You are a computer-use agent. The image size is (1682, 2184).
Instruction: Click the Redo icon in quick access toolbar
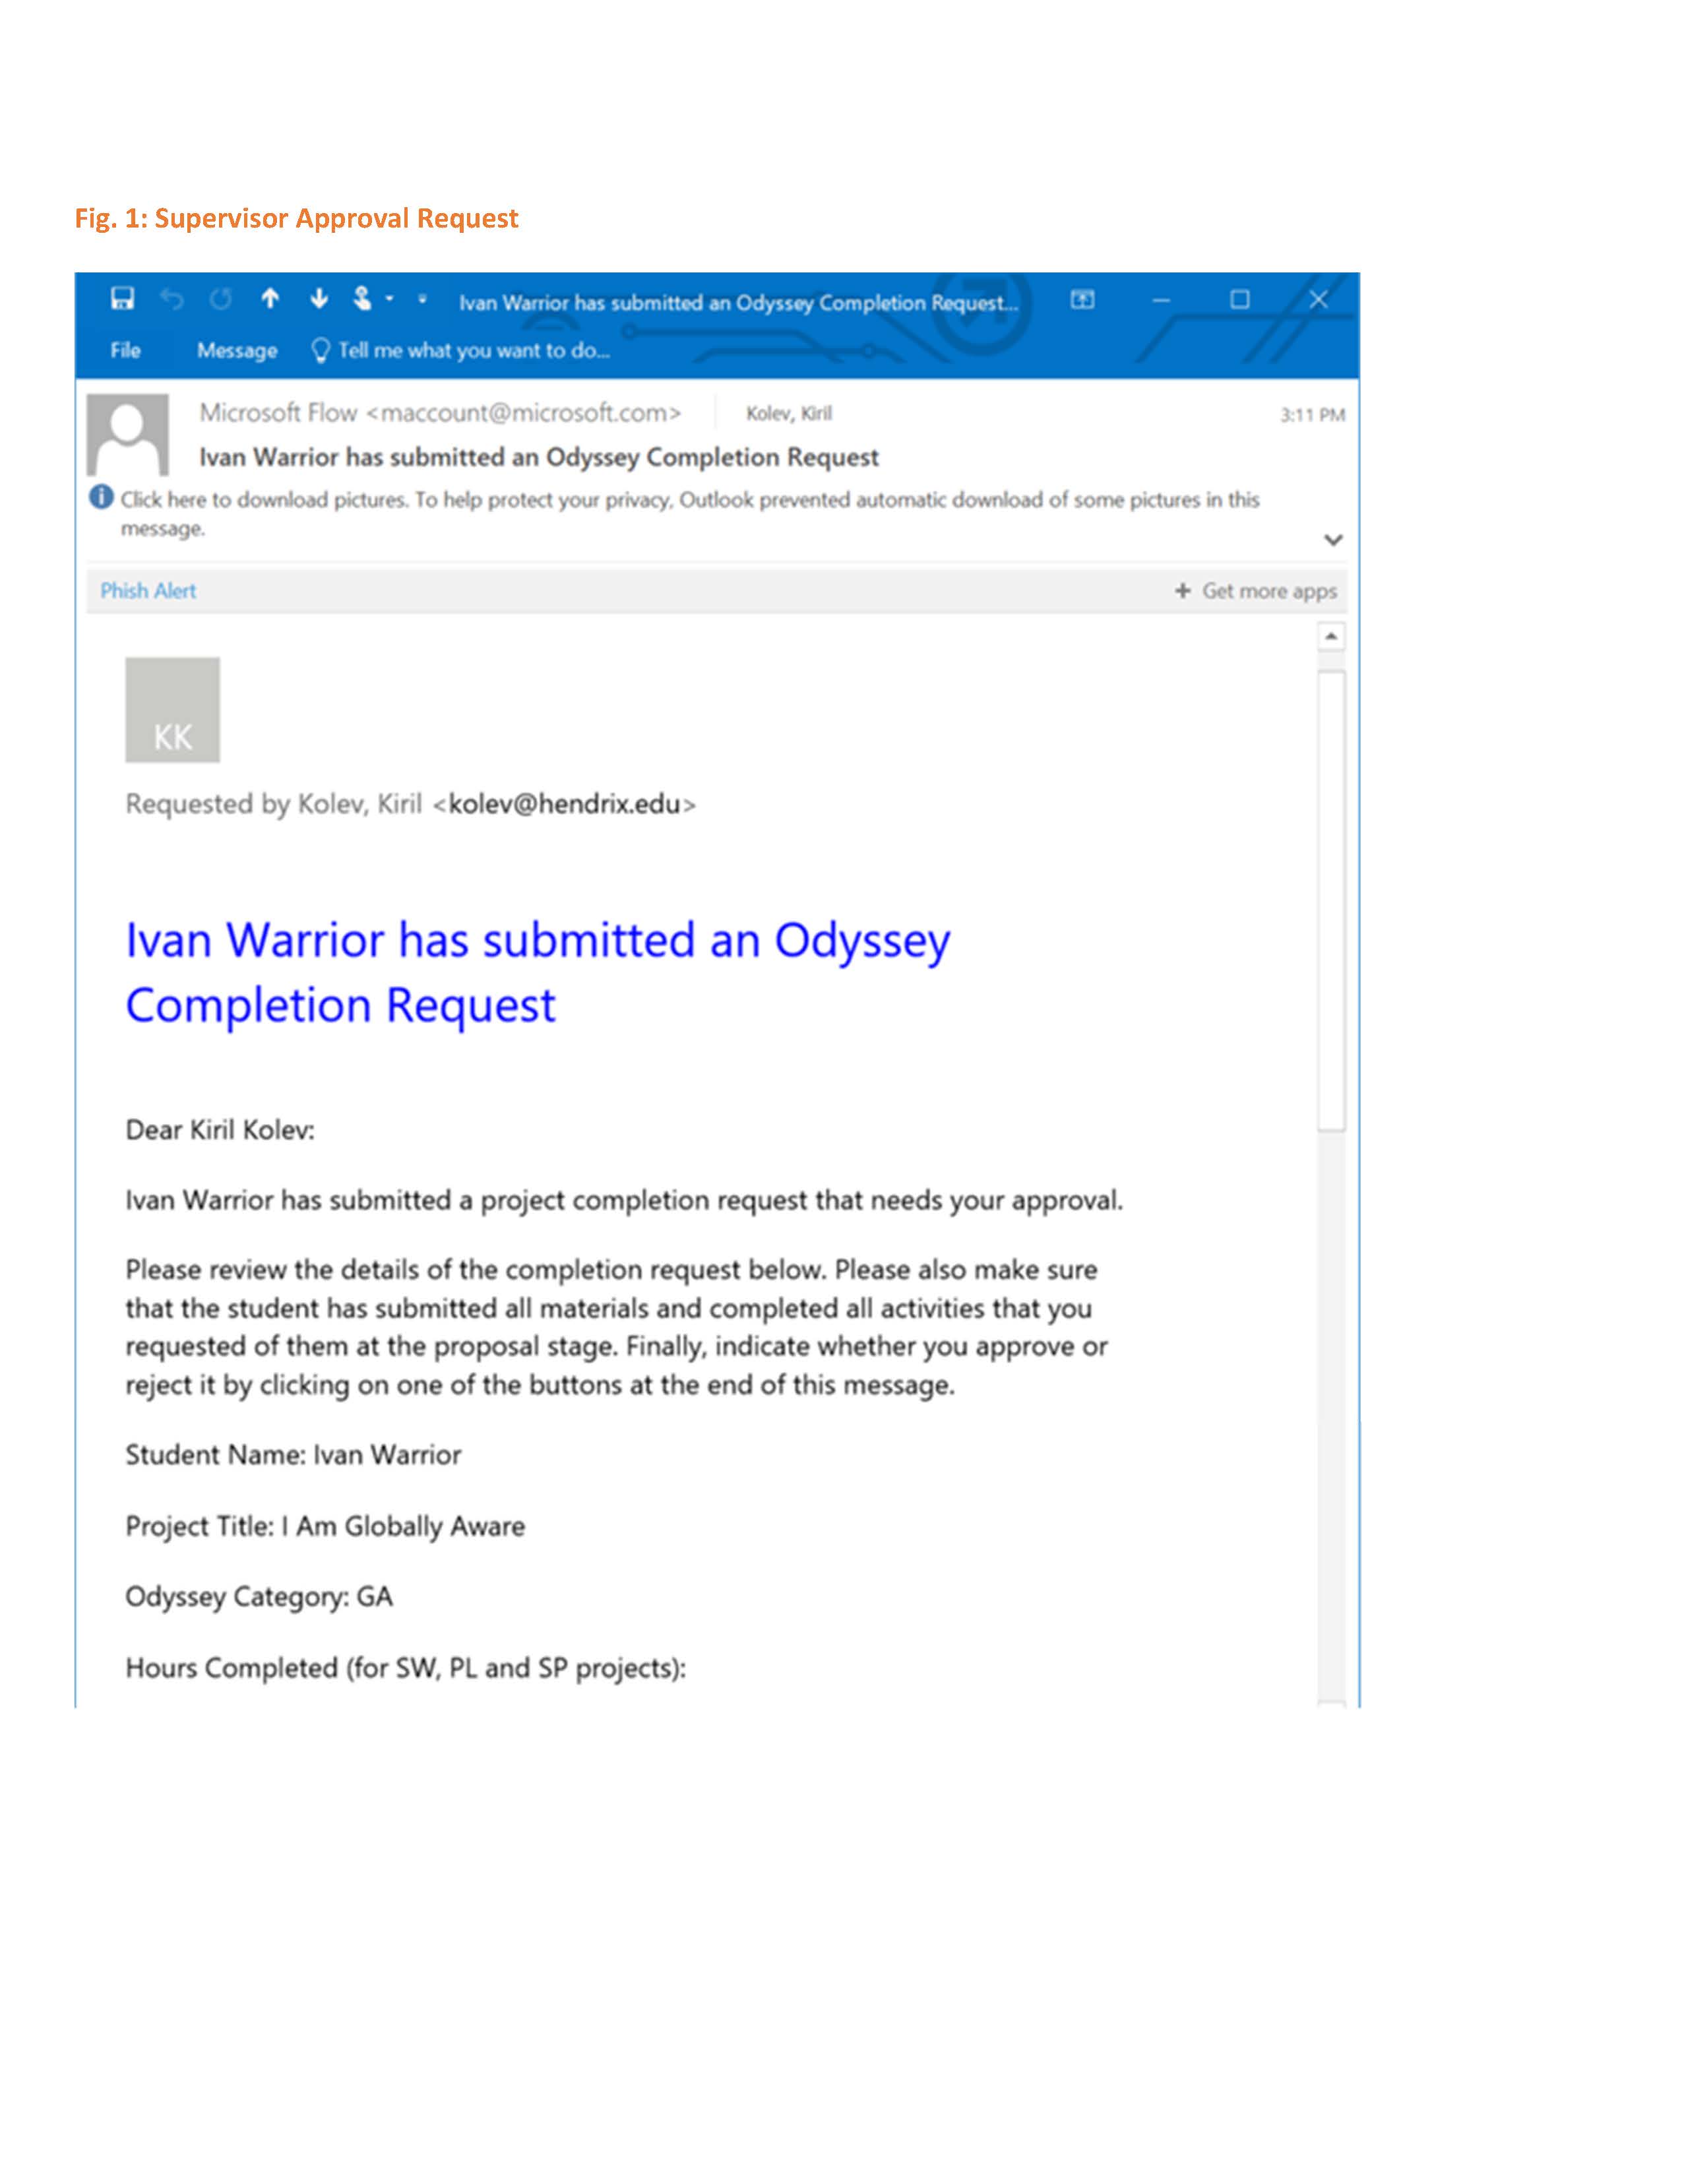point(221,298)
